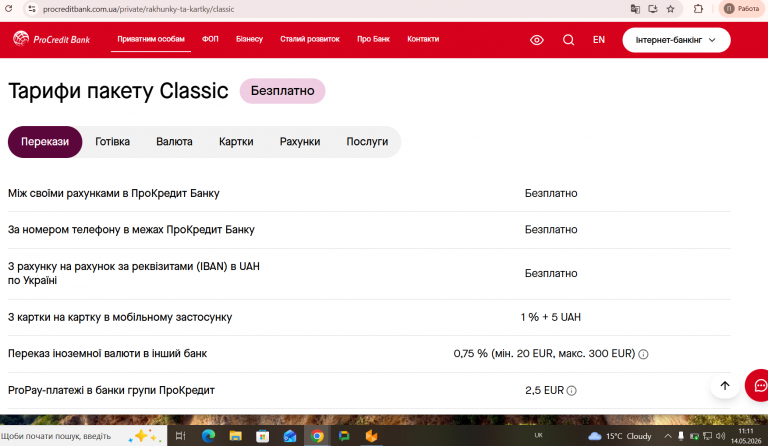
Task: Open browser Extensions puzzle icon
Action: (698, 9)
